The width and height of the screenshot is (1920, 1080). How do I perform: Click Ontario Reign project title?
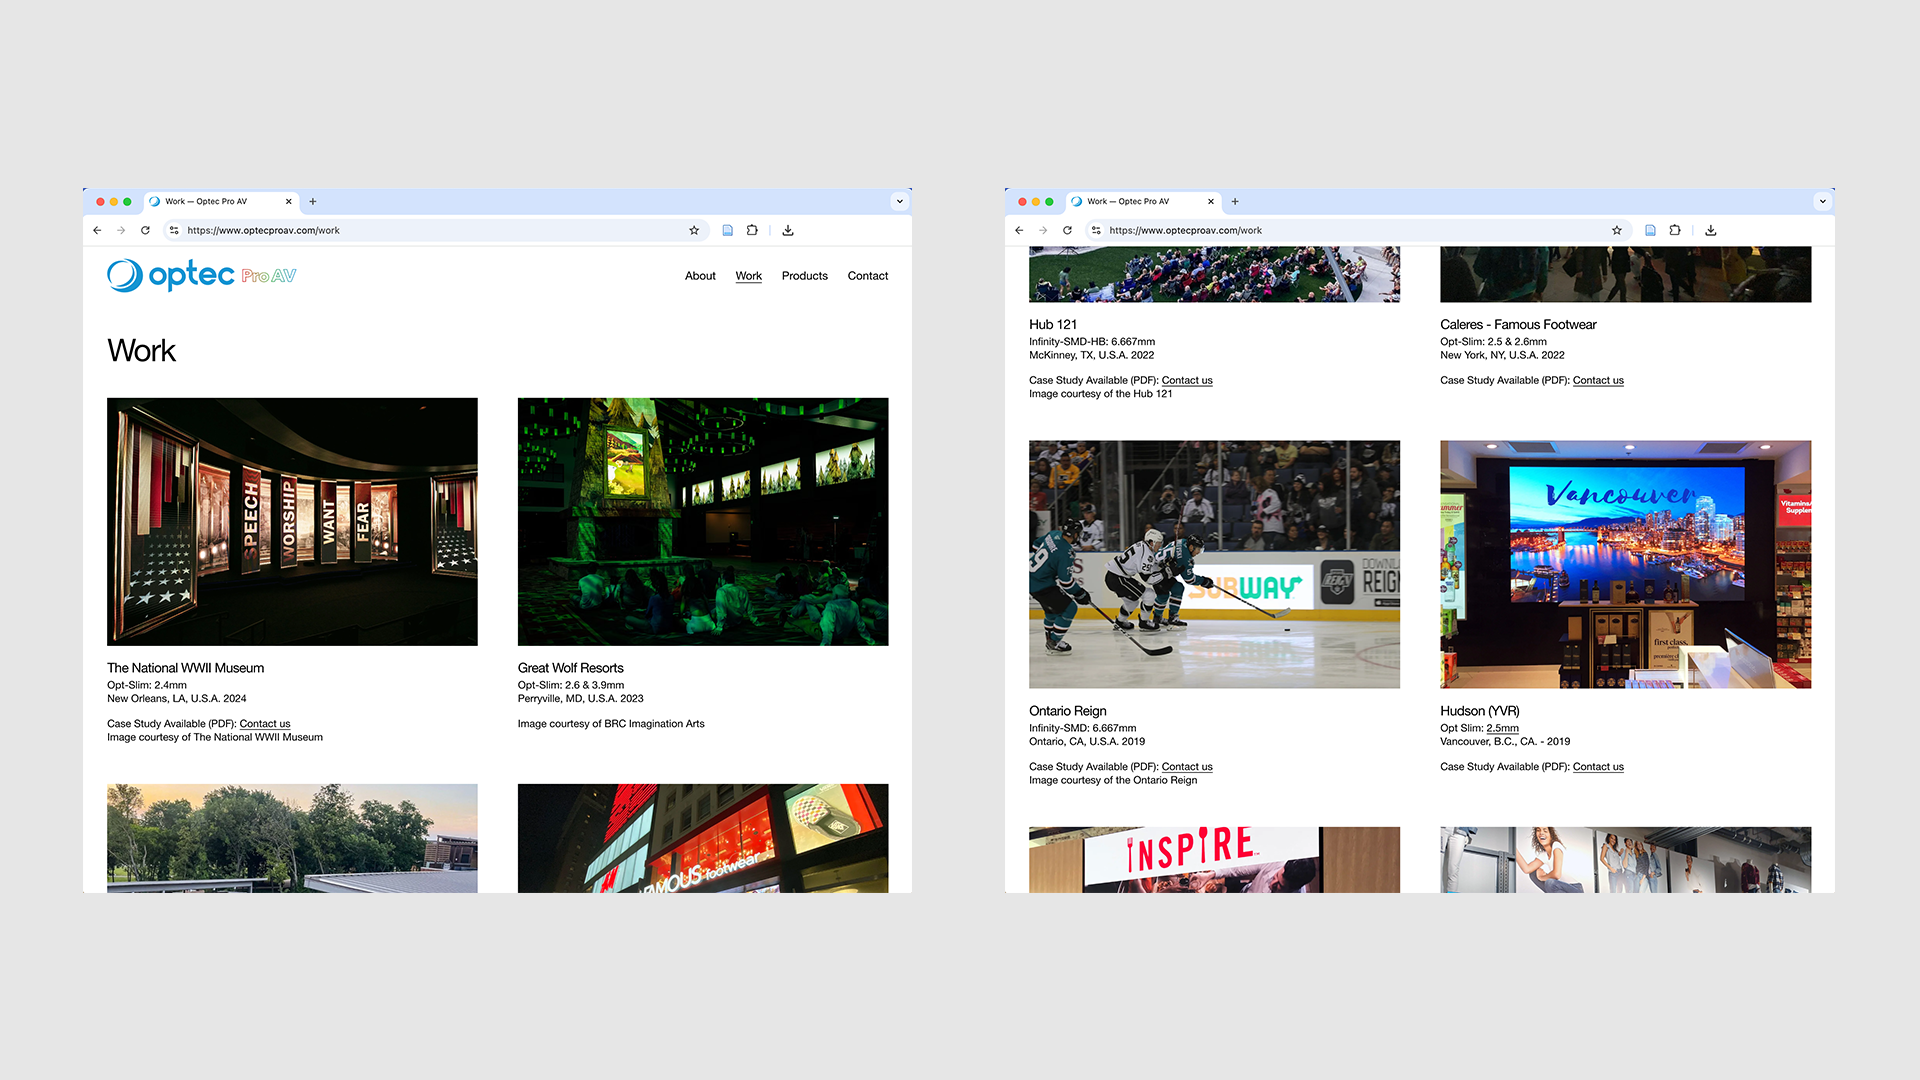pyautogui.click(x=1068, y=711)
